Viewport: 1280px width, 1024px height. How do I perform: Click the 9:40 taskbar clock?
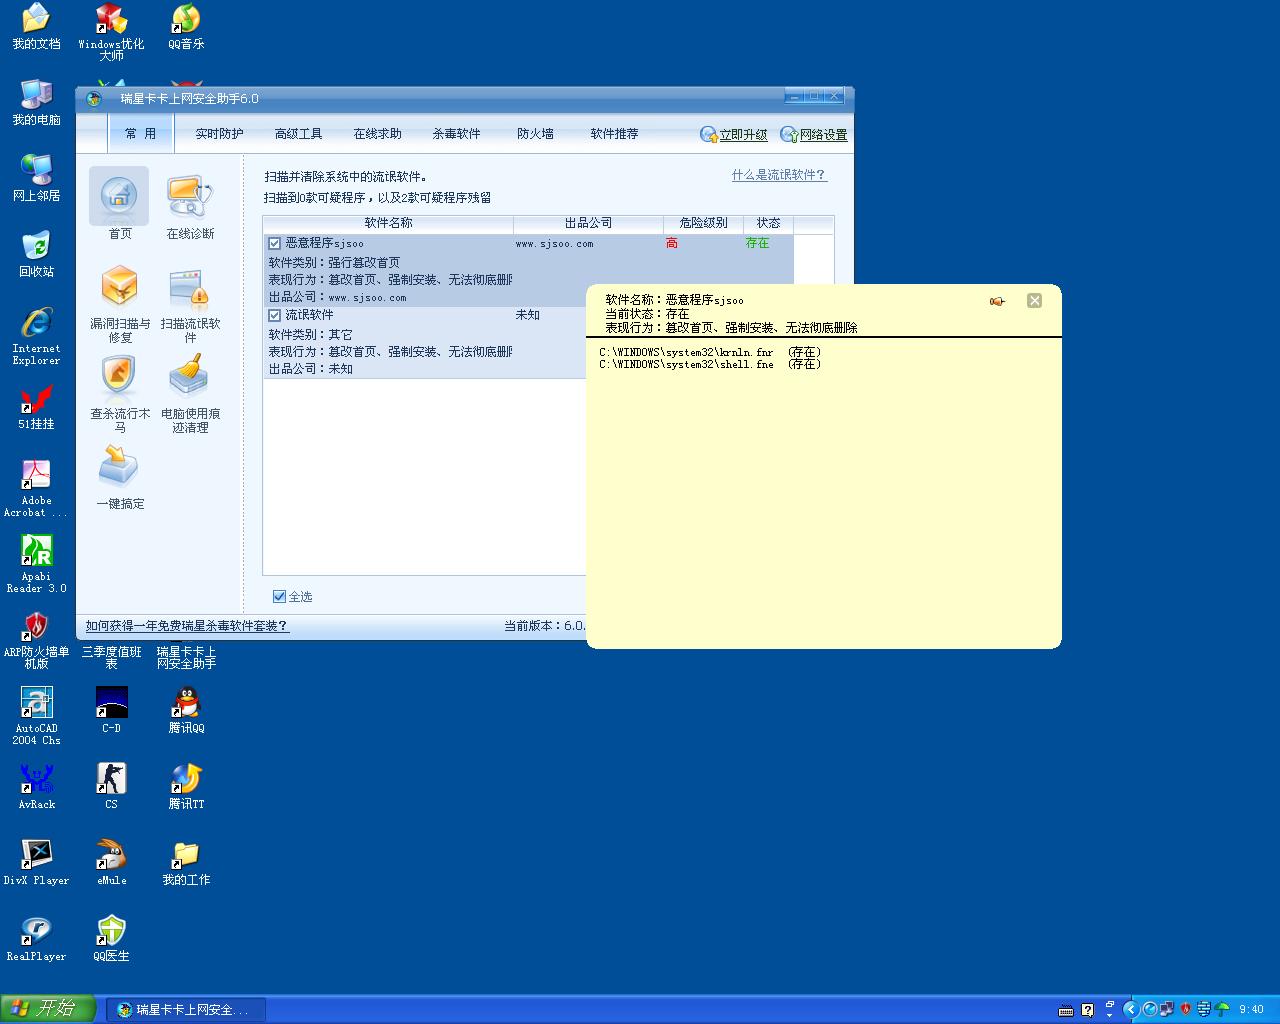click(1251, 1010)
